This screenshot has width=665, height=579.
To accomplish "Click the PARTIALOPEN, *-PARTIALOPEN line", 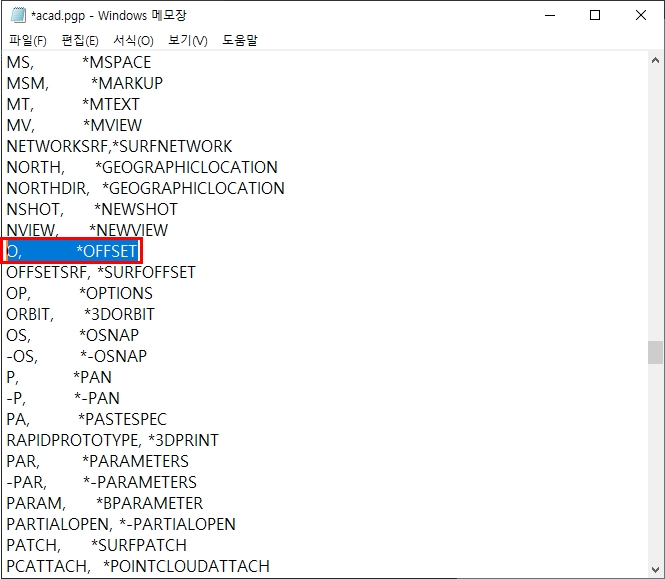I will [121, 524].
